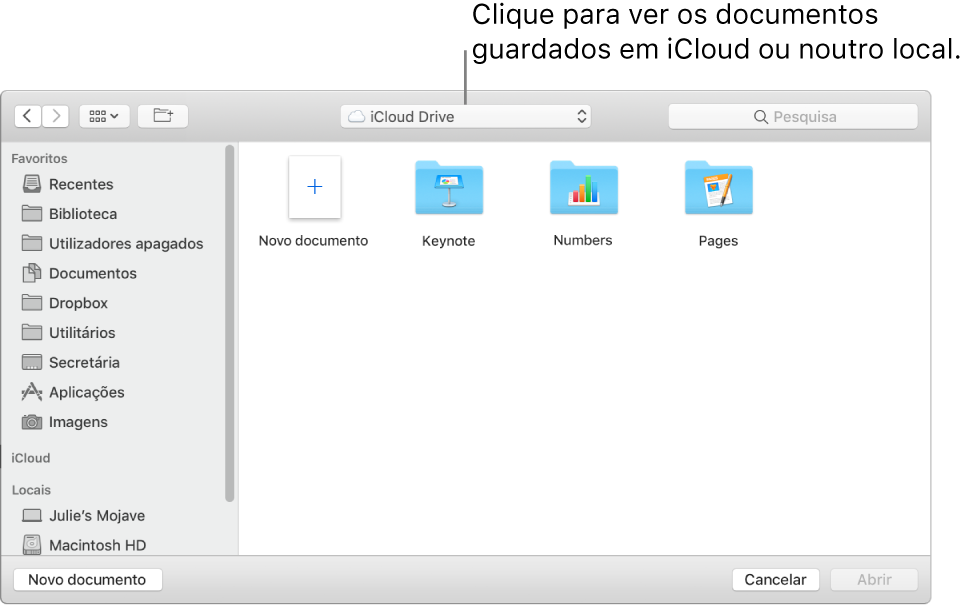Image resolution: width=966 pixels, height=606 pixels.
Task: Click the Cancelar button
Action: coord(776,580)
